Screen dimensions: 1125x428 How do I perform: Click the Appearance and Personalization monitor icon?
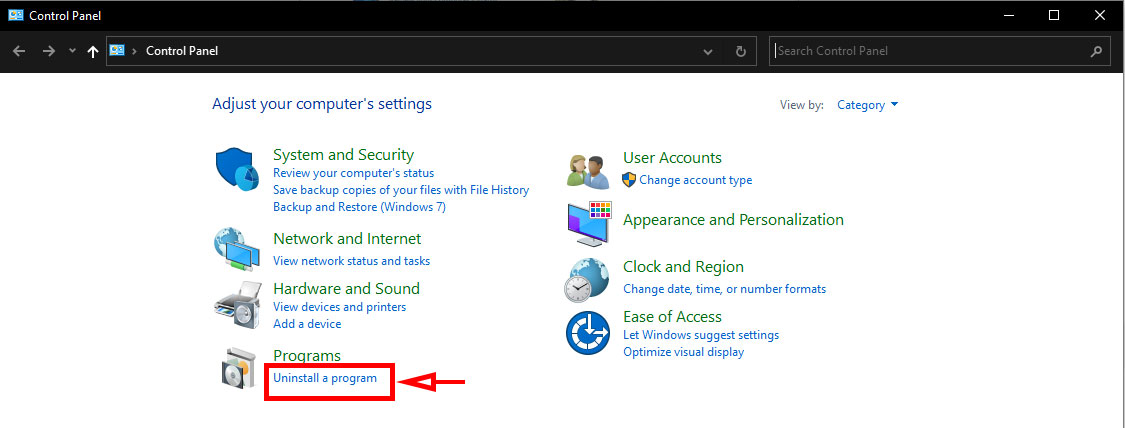[x=588, y=224]
